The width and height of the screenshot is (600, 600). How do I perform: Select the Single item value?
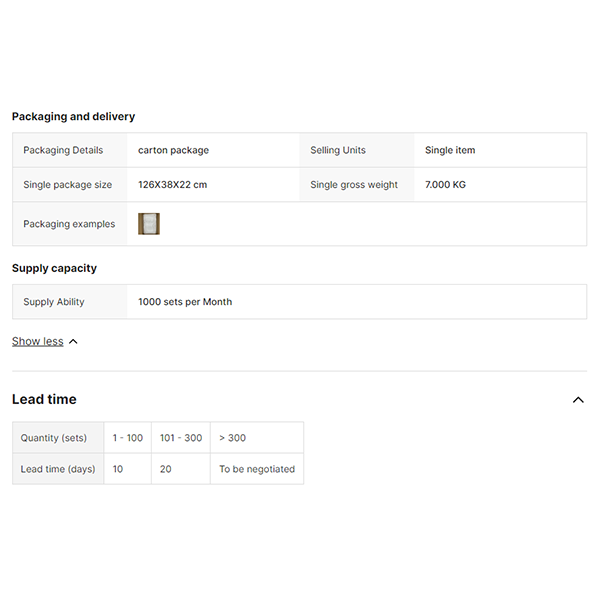450,150
